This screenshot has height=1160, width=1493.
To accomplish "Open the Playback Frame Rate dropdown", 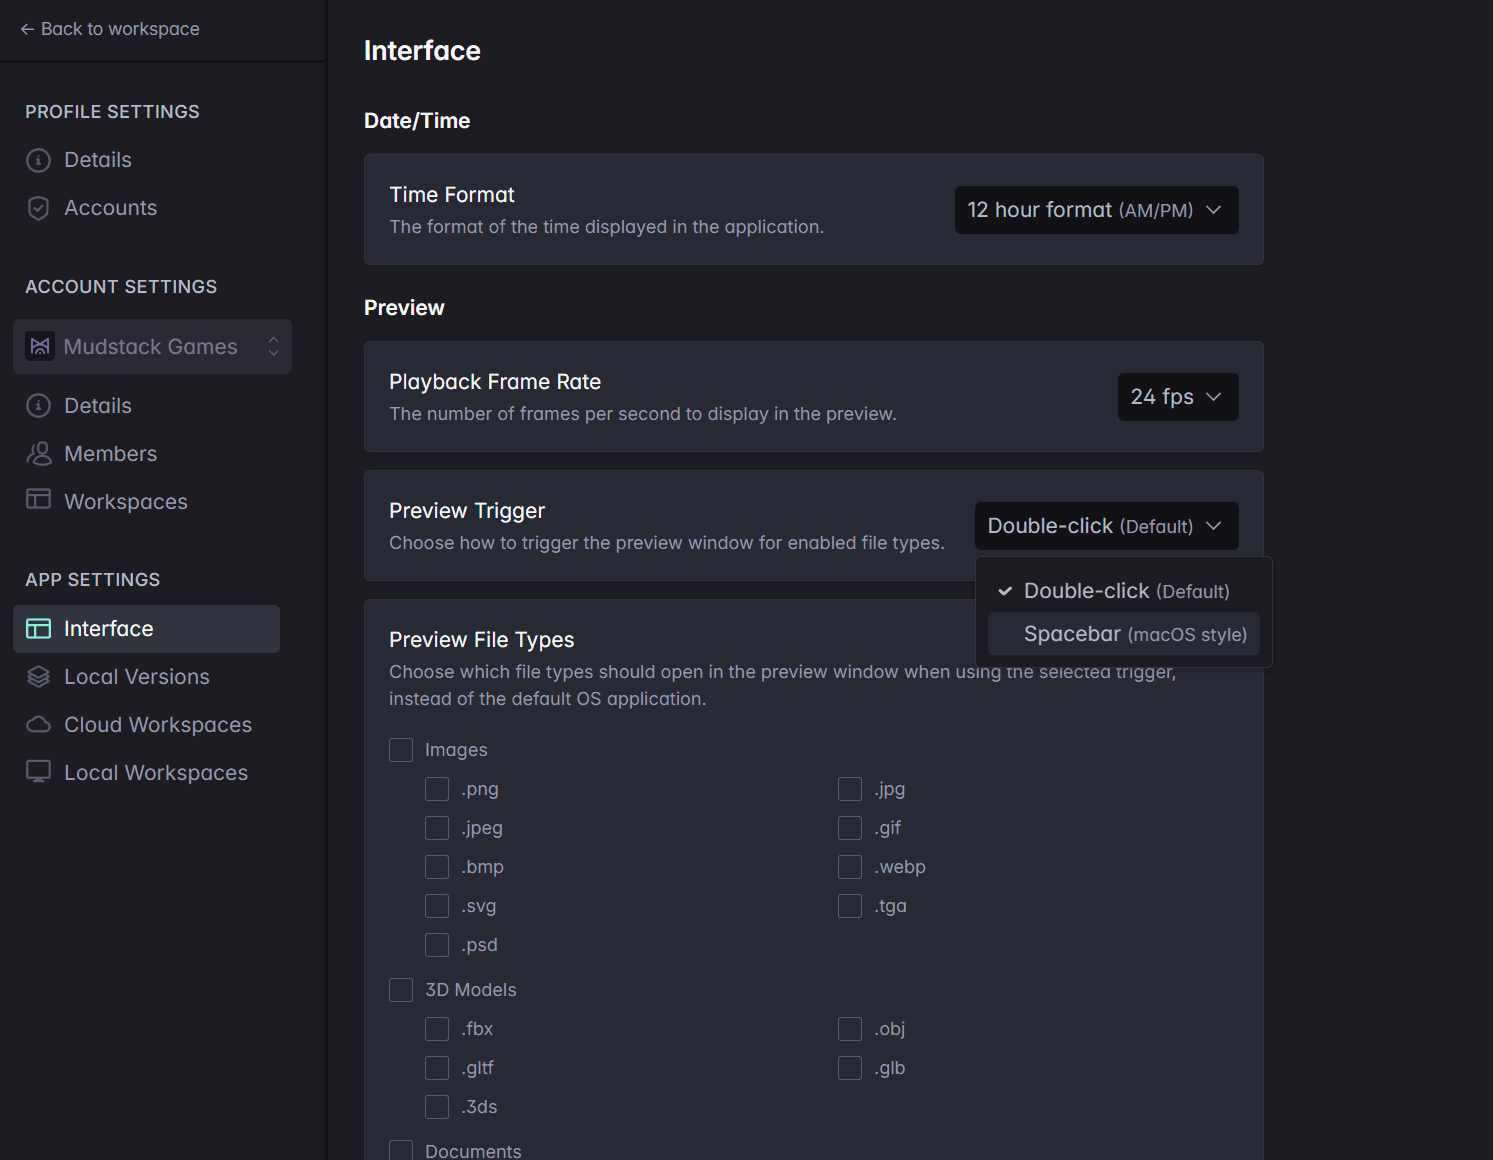I will tap(1177, 397).
